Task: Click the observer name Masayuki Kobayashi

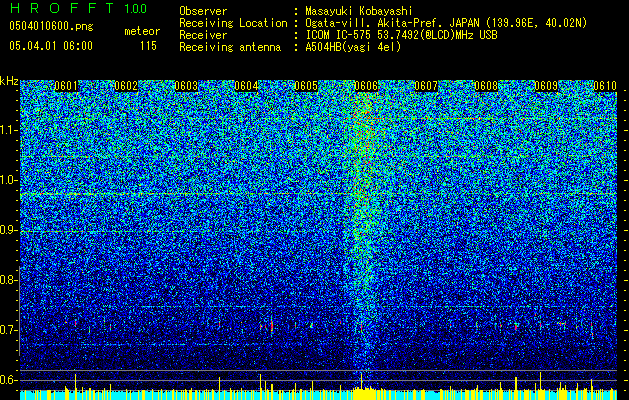Action: click(x=359, y=11)
